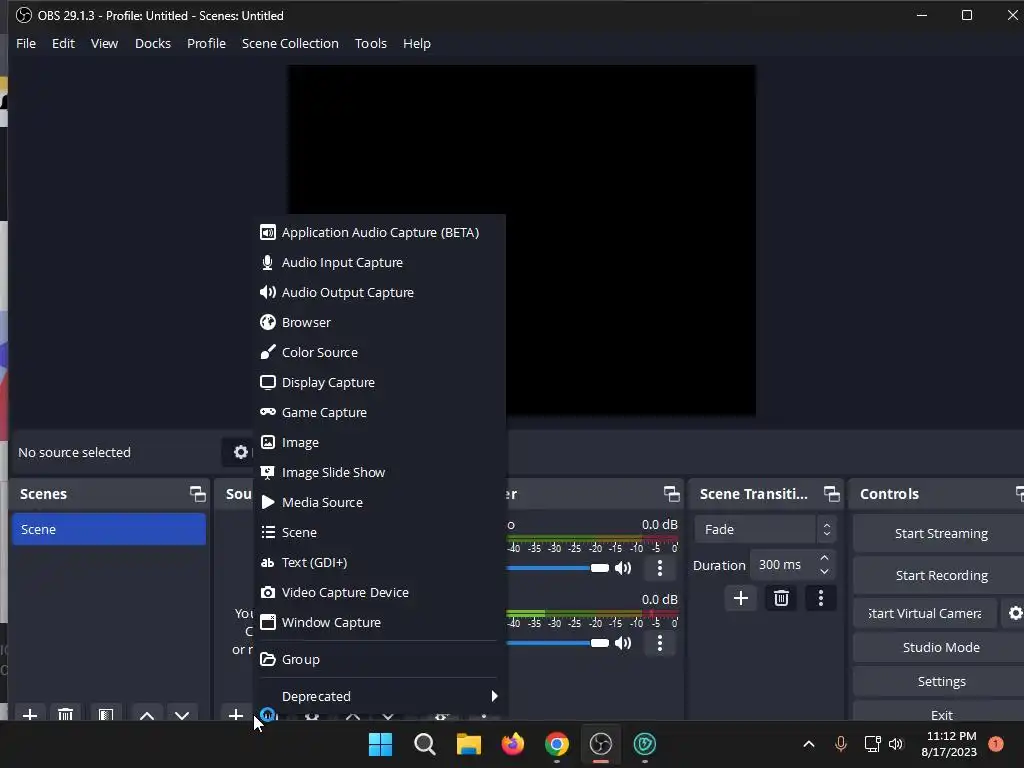Choose Video Capture Device source

click(379, 593)
